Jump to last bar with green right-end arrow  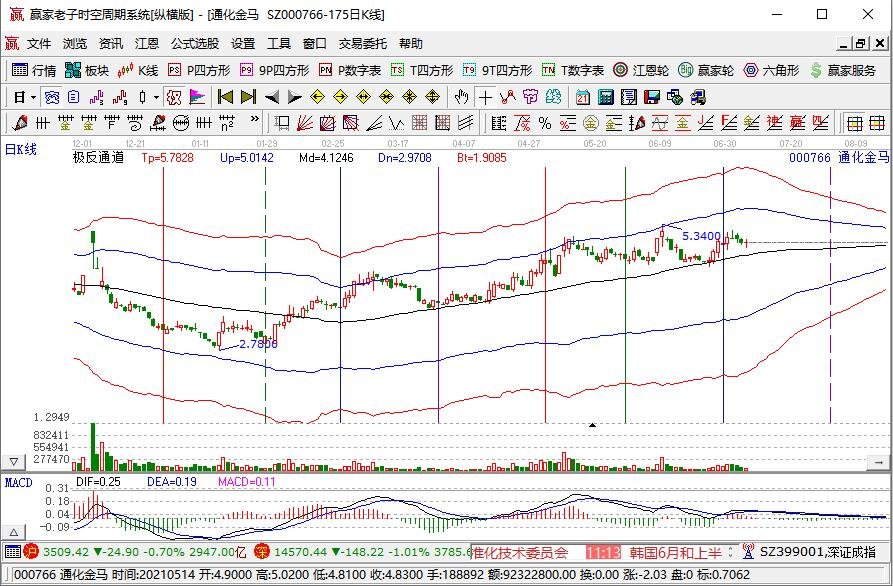[x=248, y=97]
